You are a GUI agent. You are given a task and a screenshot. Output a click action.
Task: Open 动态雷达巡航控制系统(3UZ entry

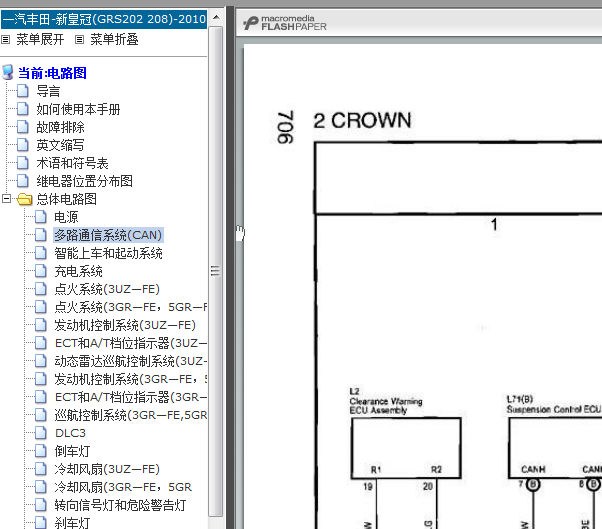click(131, 361)
